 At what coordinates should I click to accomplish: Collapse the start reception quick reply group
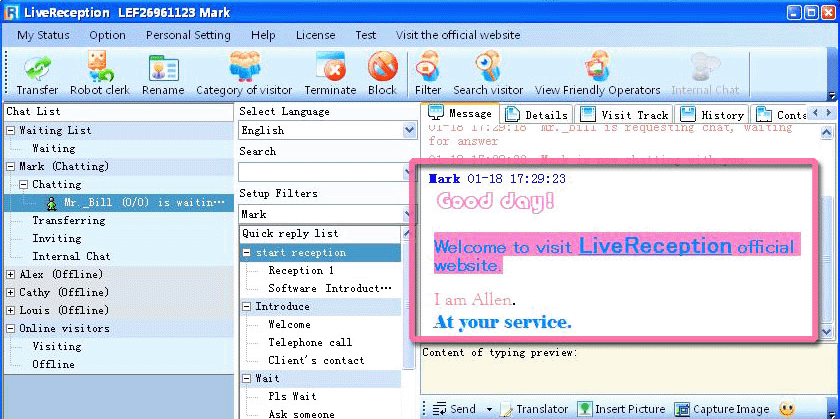[246, 252]
